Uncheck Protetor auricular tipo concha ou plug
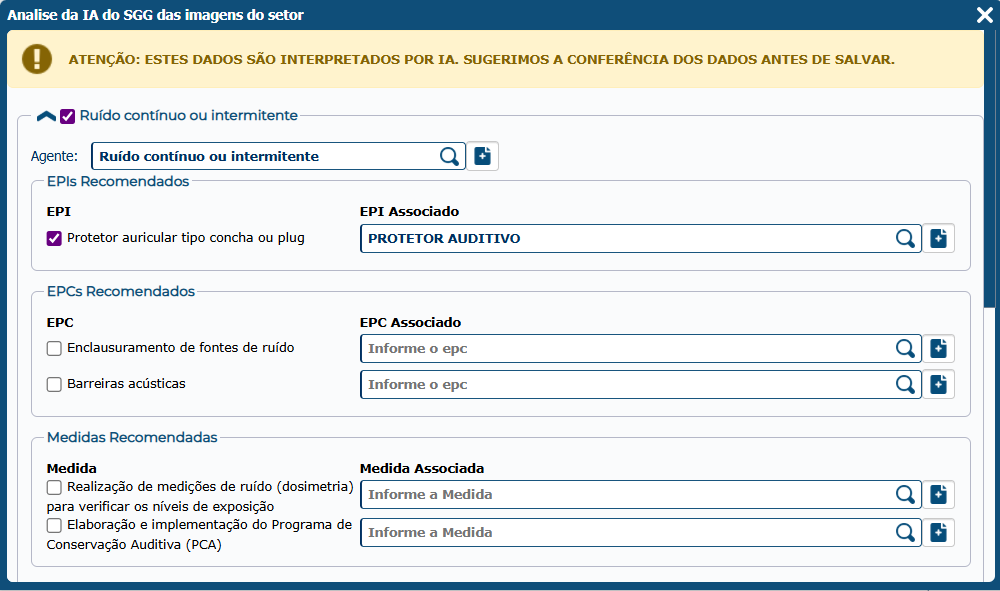Image resolution: width=1000 pixels, height=591 pixels. click(55, 238)
